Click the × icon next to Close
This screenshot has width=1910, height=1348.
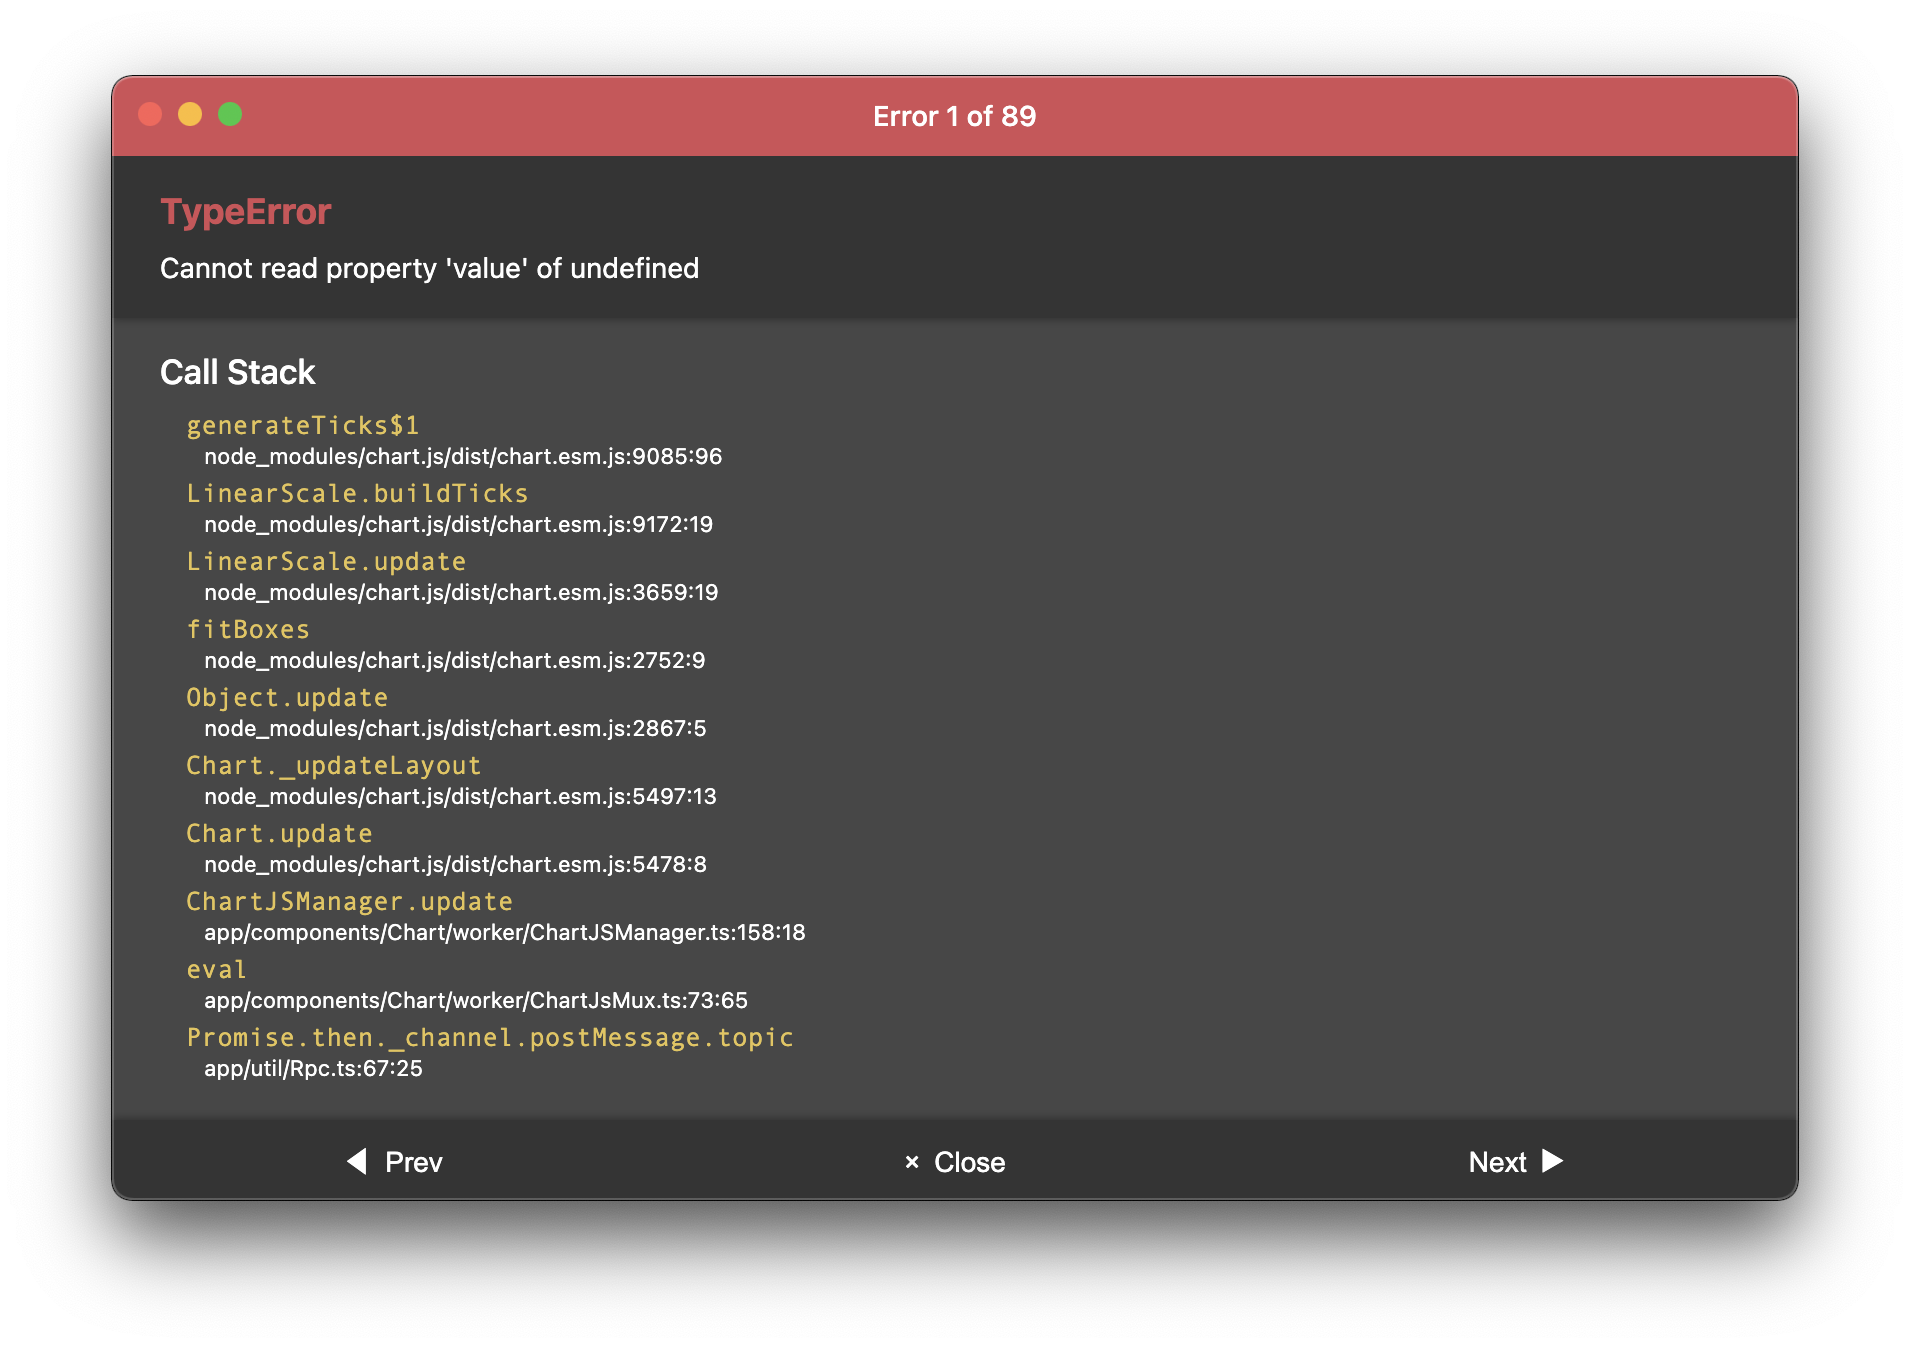point(911,1162)
